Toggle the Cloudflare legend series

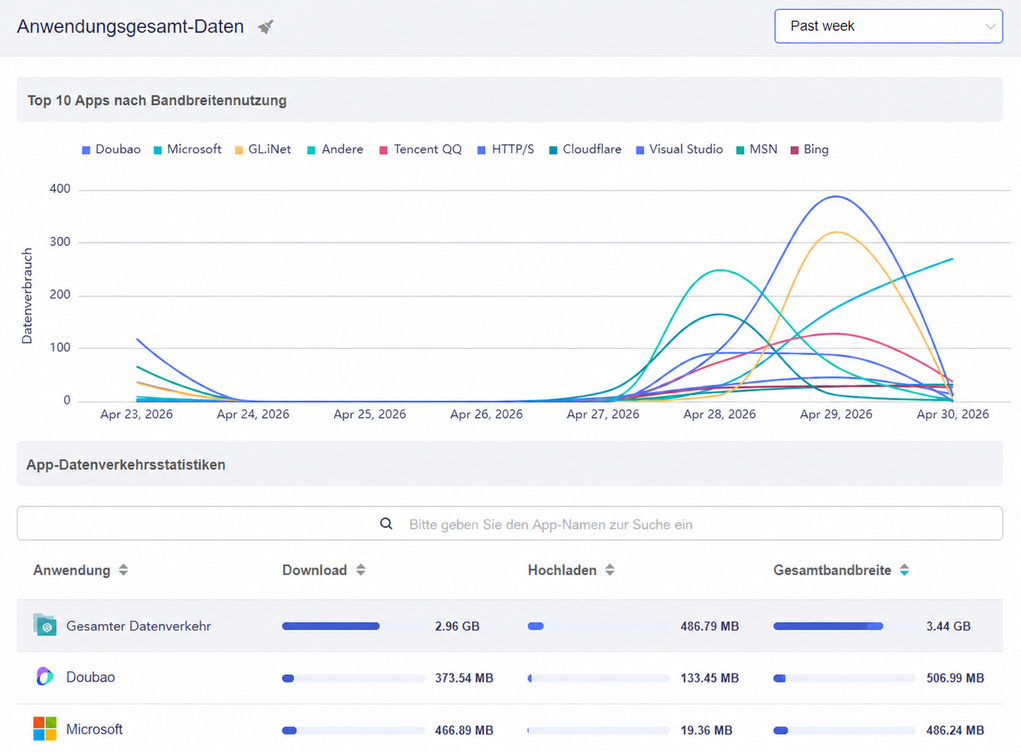click(x=585, y=149)
